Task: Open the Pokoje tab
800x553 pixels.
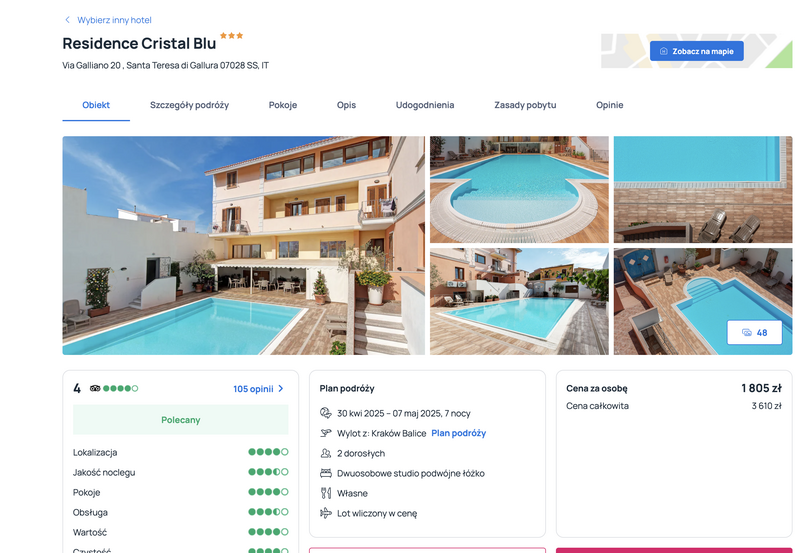Action: pyautogui.click(x=283, y=105)
